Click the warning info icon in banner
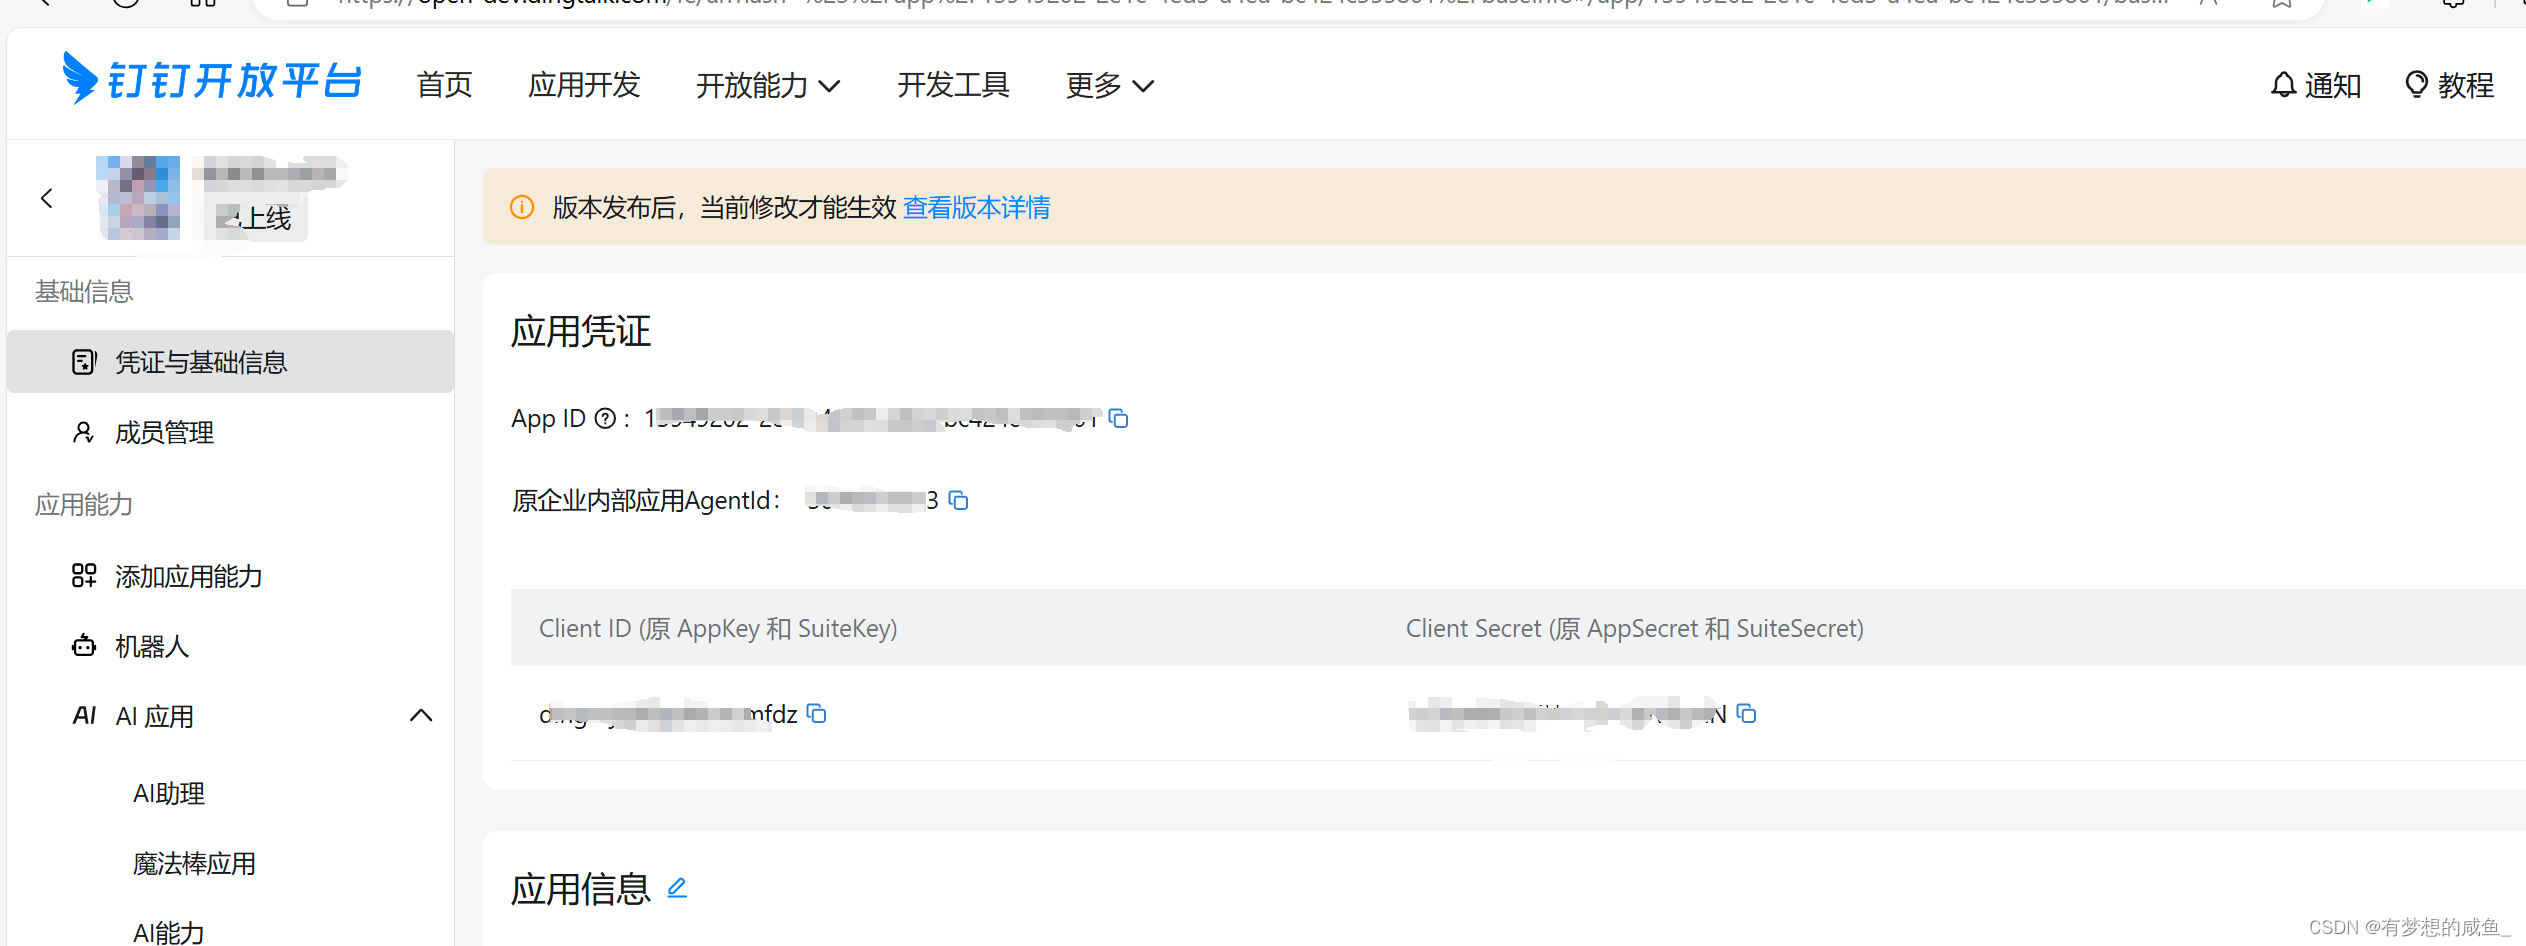This screenshot has height=946, width=2526. pos(522,207)
